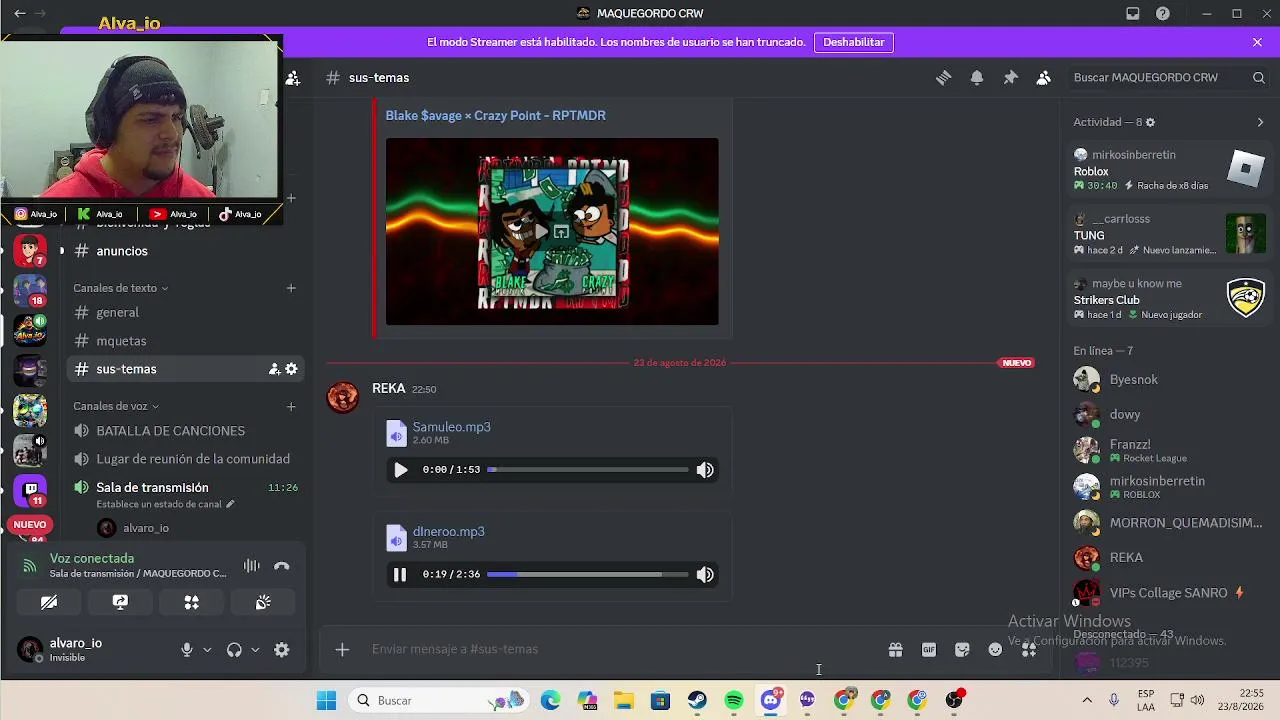Open the Blake $avage × Crazy Point link
Viewport: 1280px width, 720px height.
coord(495,116)
